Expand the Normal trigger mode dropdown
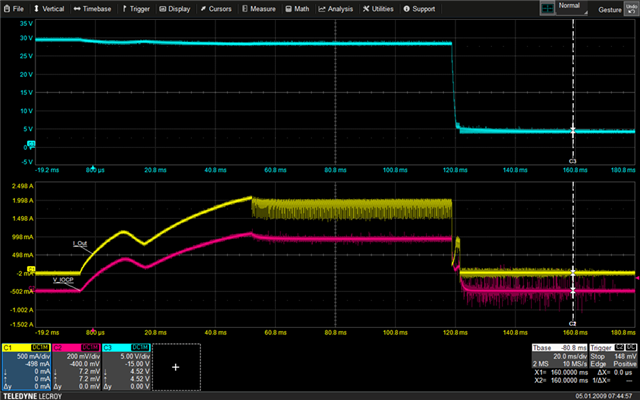 coord(572,8)
